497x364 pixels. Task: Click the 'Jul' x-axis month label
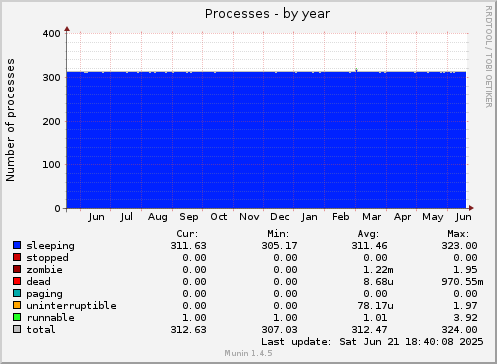(x=126, y=217)
